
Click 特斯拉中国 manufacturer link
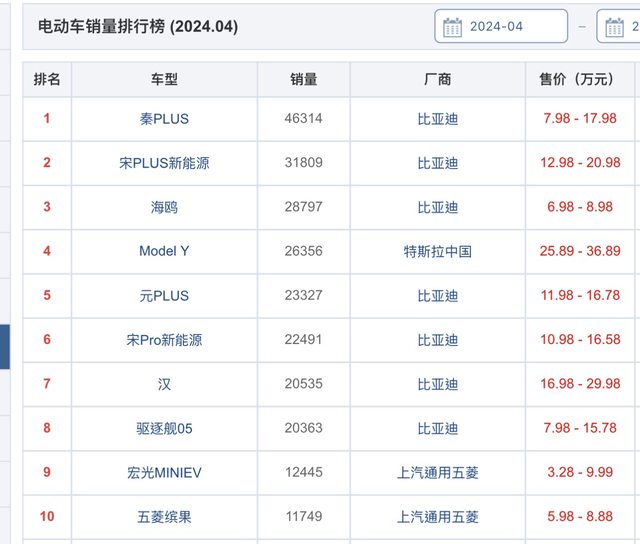437,251
